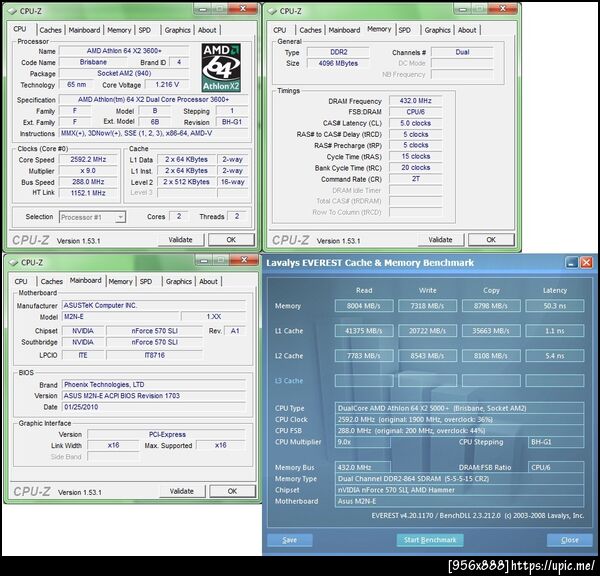Switch to CPU tab in bottom-left CPU-Z window
The width and height of the screenshot is (600, 576).
(21, 281)
